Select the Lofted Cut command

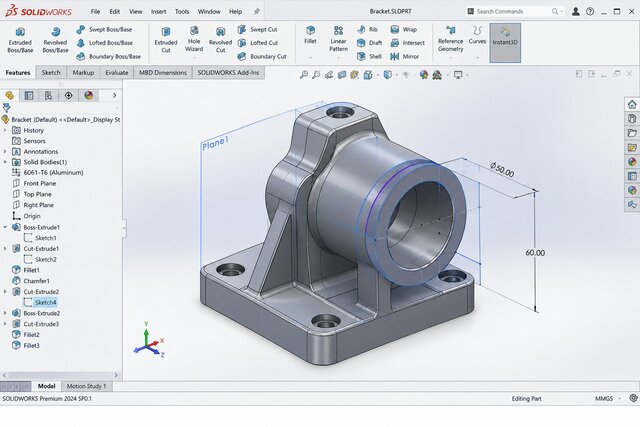(258, 43)
